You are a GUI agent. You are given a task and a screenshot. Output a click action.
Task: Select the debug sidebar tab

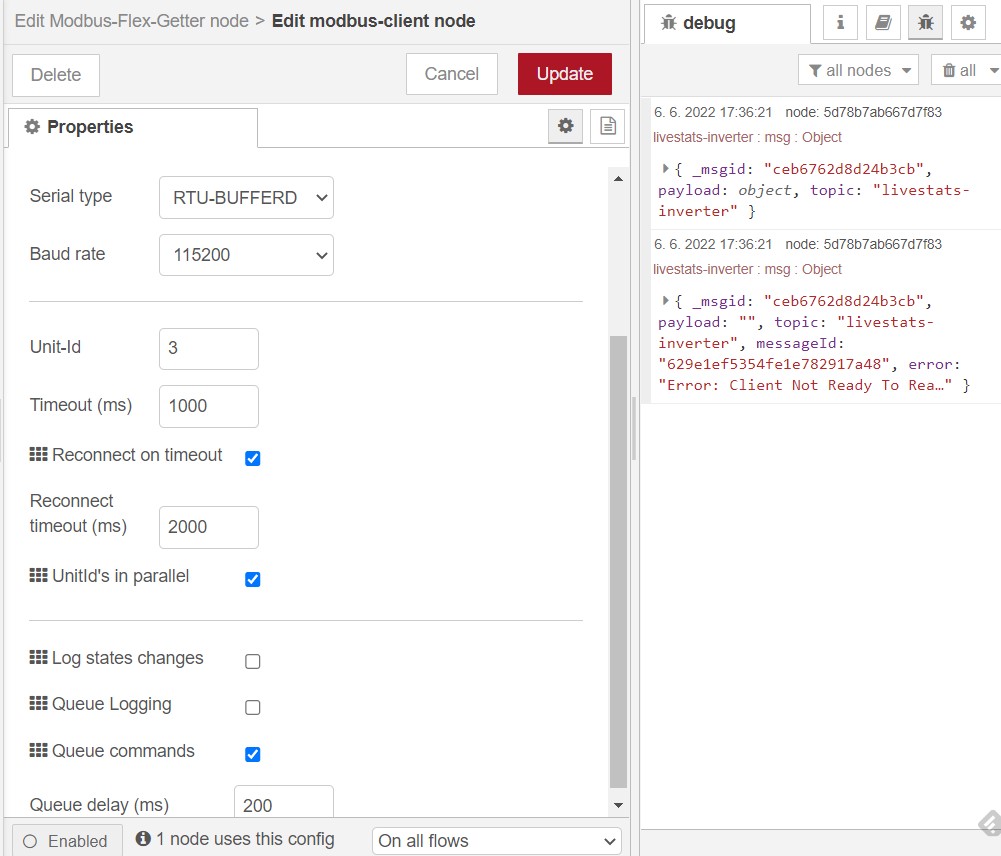click(x=727, y=24)
